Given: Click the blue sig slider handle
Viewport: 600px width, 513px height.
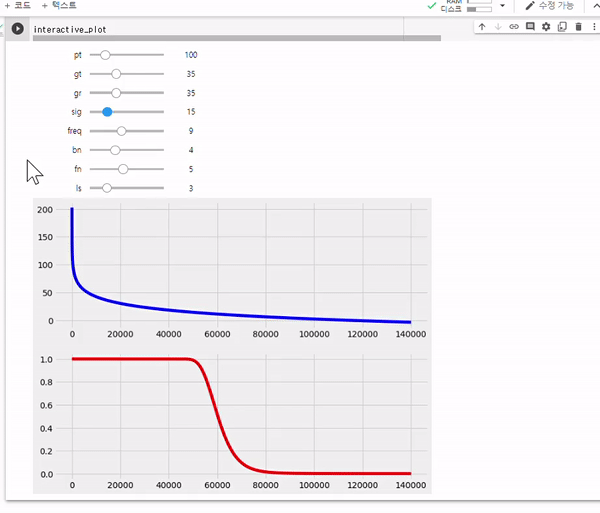Looking at the screenshot, I should click(108, 112).
